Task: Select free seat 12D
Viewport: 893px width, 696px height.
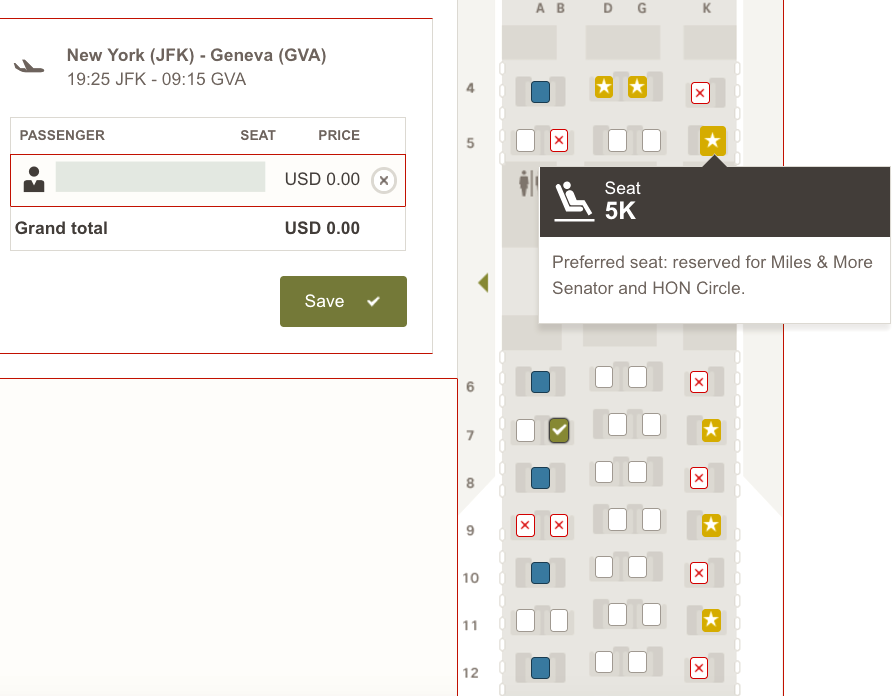Action: [604, 662]
